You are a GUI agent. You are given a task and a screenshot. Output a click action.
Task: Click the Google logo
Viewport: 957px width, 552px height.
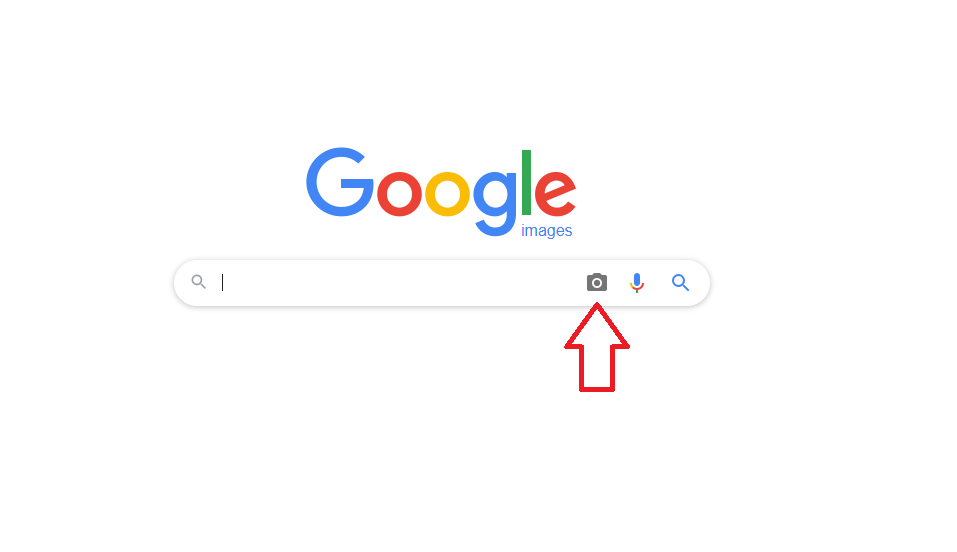(x=441, y=192)
